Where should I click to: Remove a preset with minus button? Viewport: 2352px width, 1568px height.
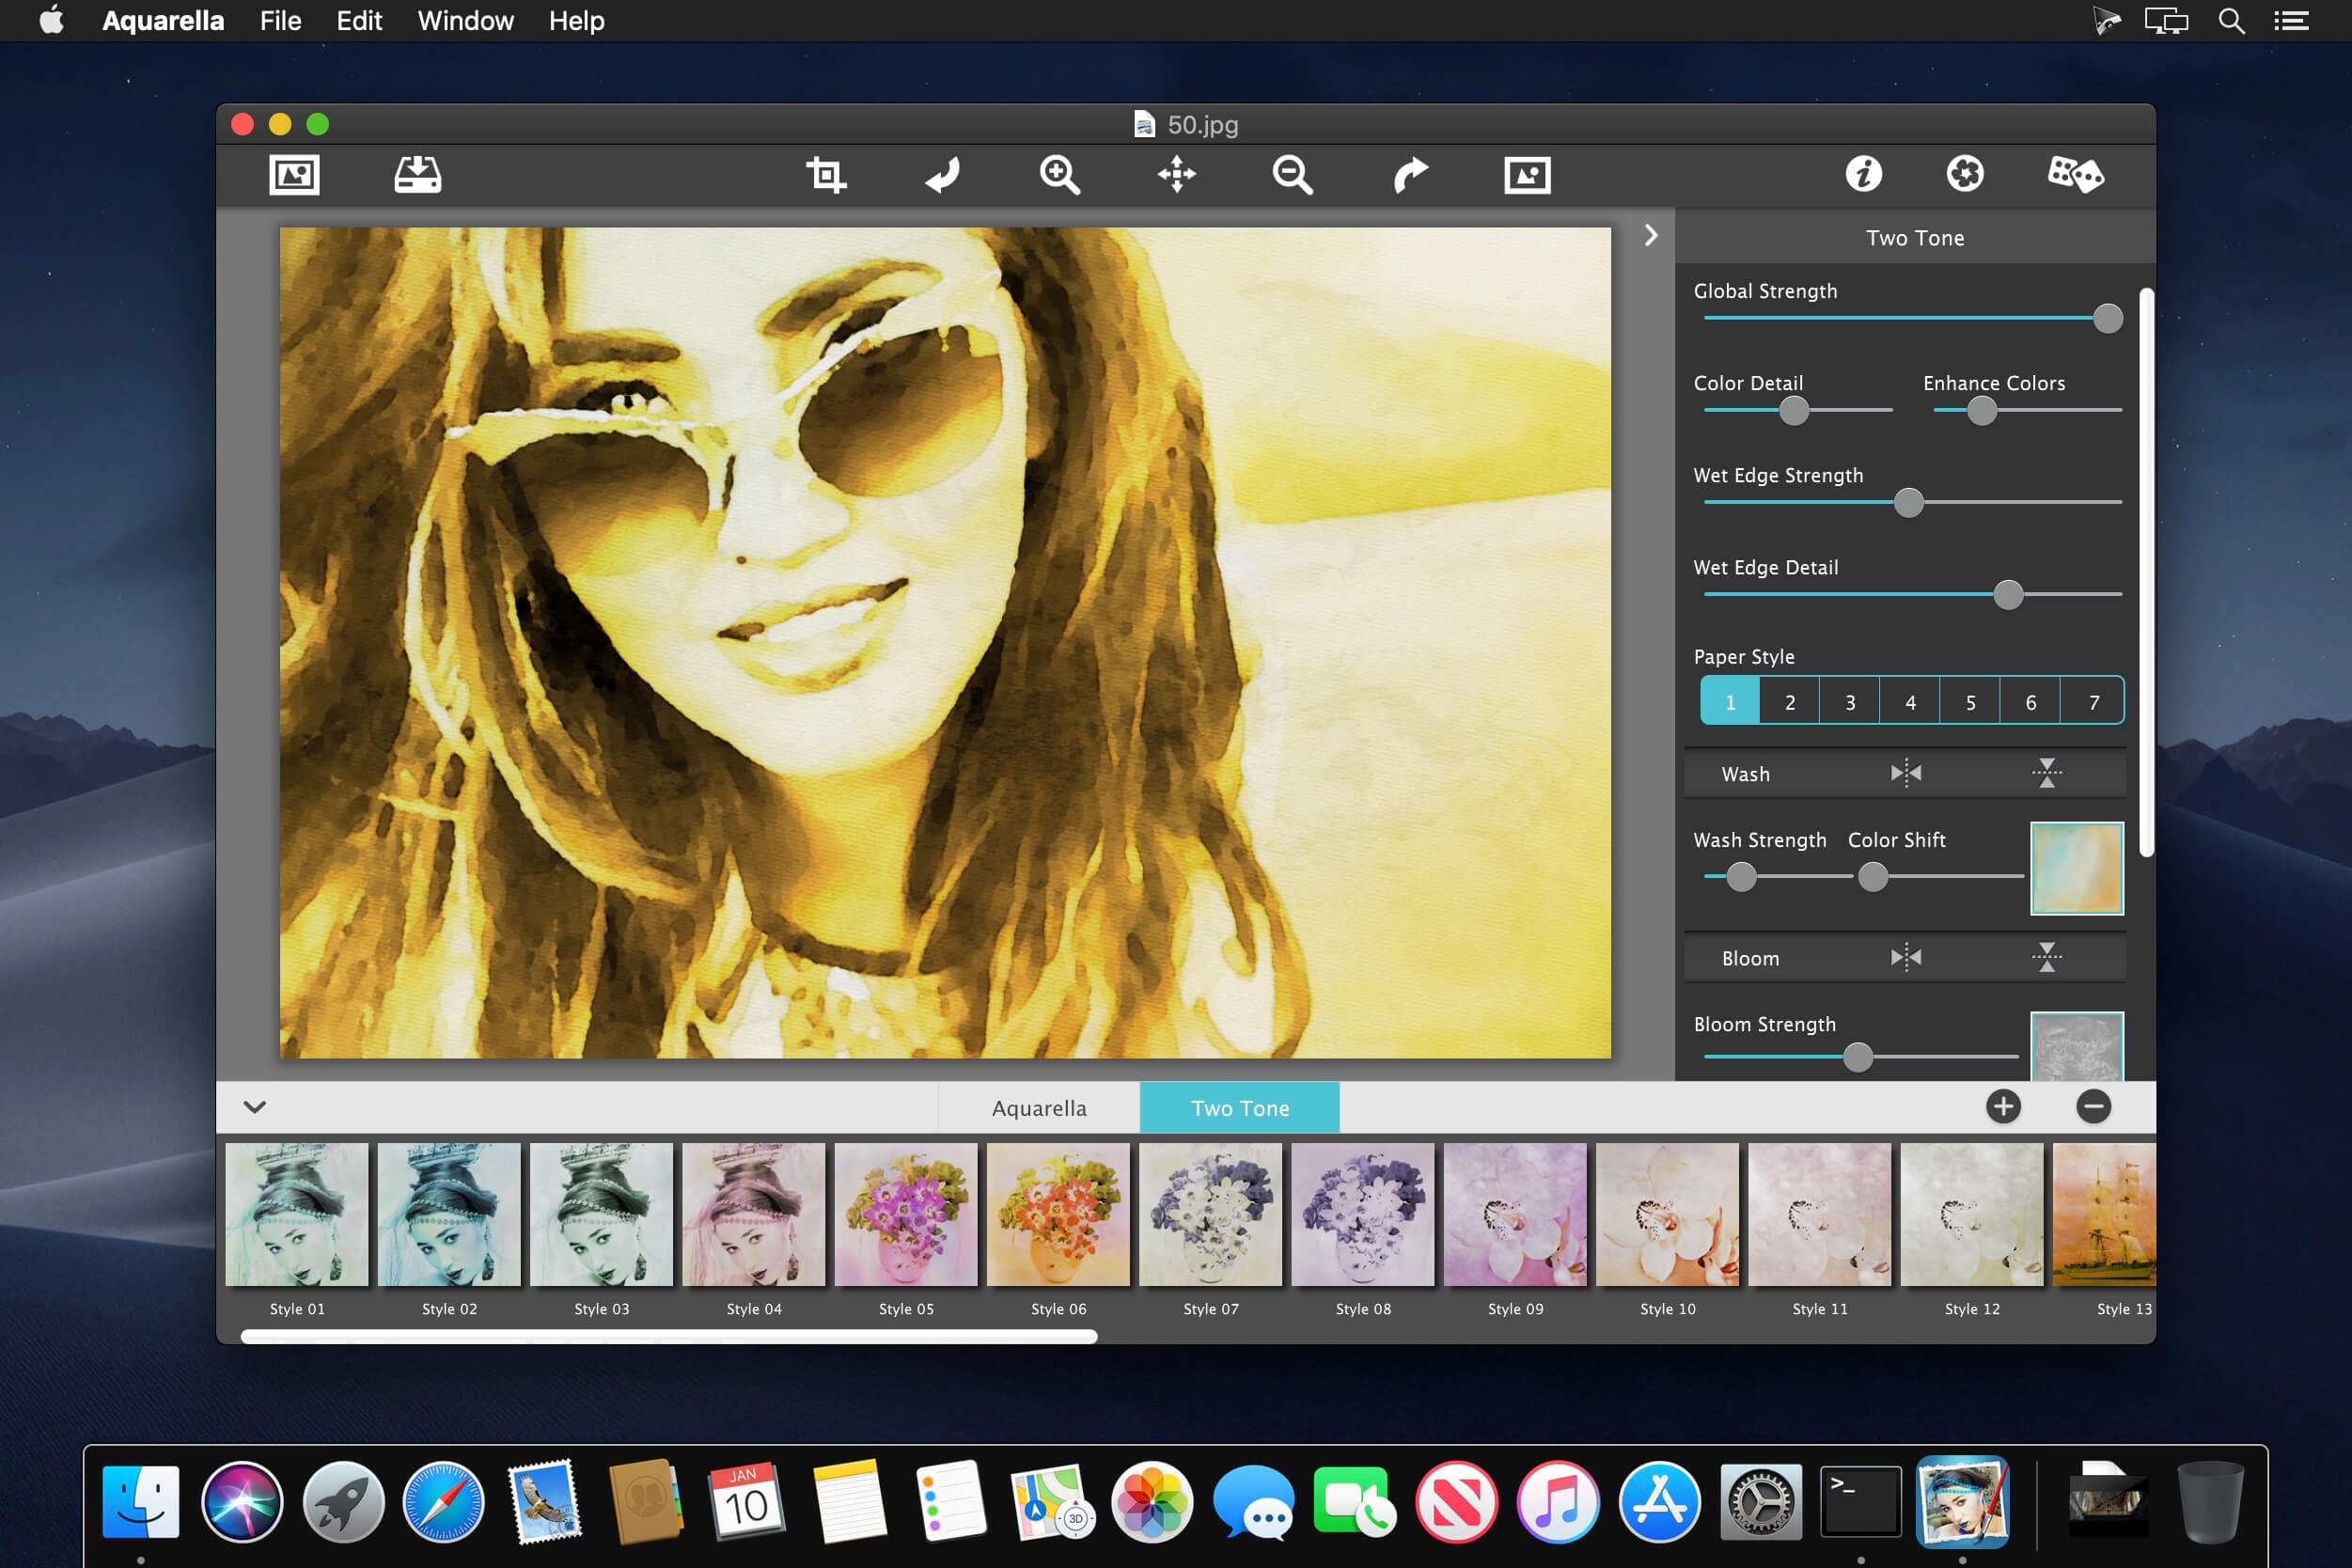[2093, 1107]
